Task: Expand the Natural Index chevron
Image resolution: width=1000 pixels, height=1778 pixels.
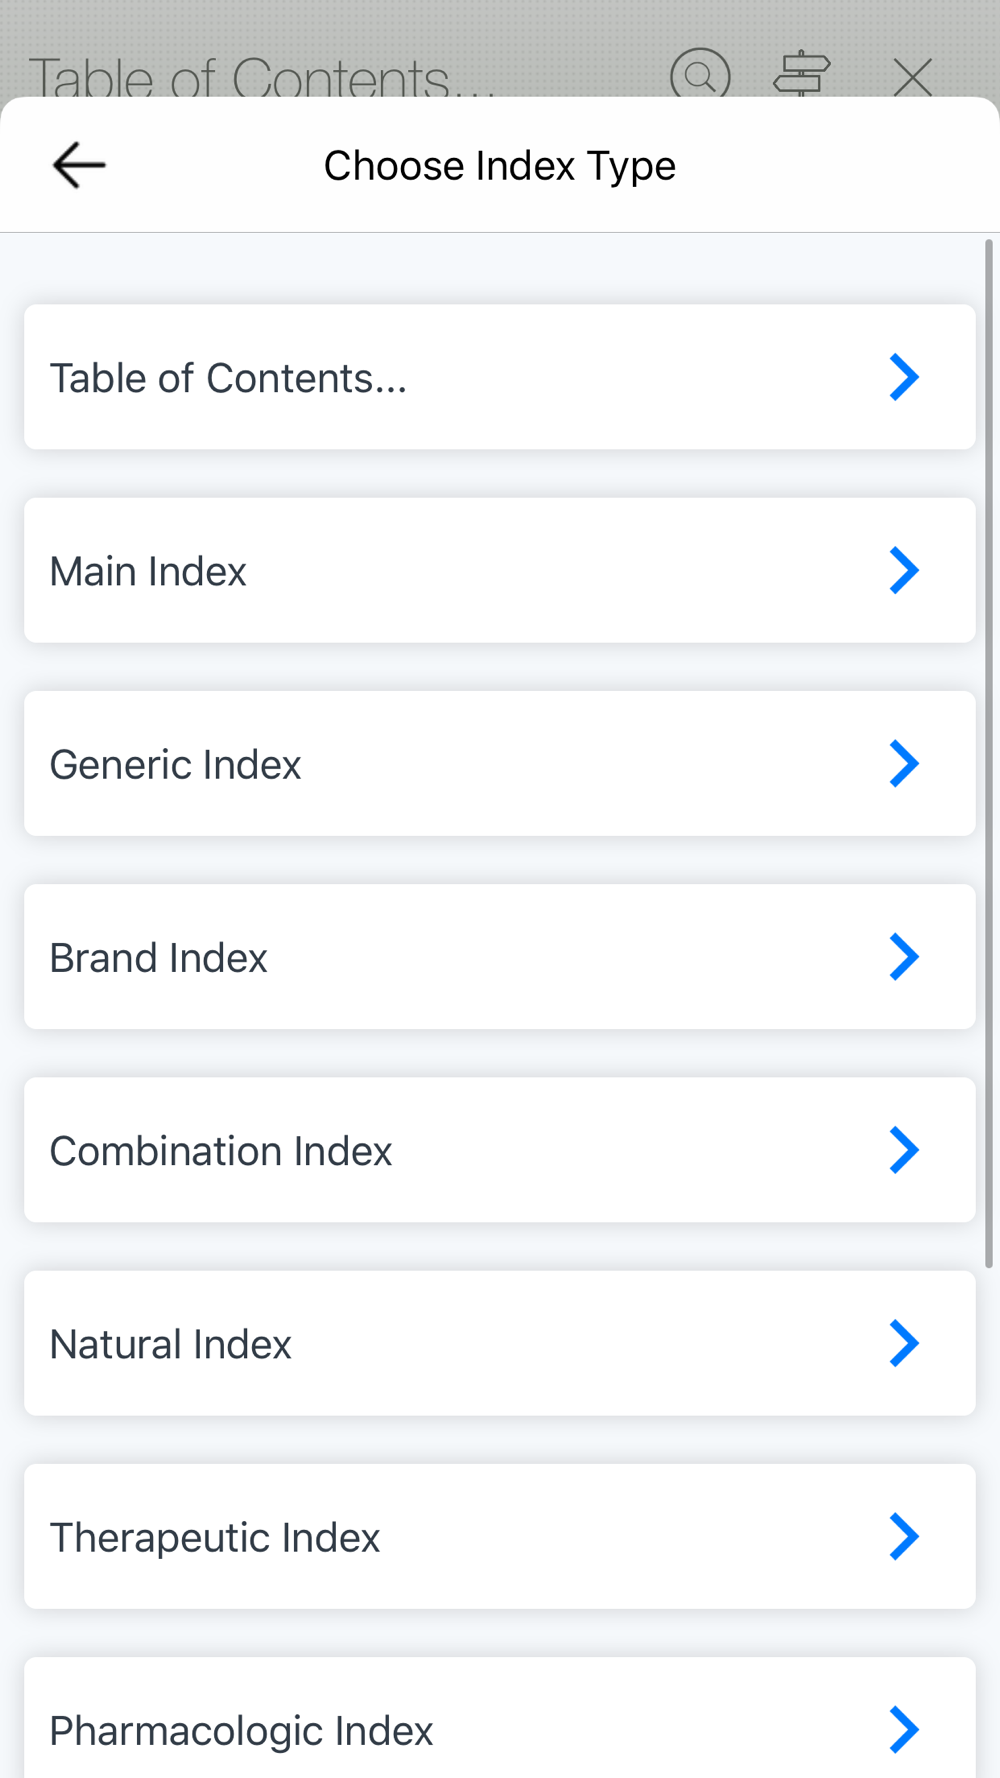Action: point(904,1343)
